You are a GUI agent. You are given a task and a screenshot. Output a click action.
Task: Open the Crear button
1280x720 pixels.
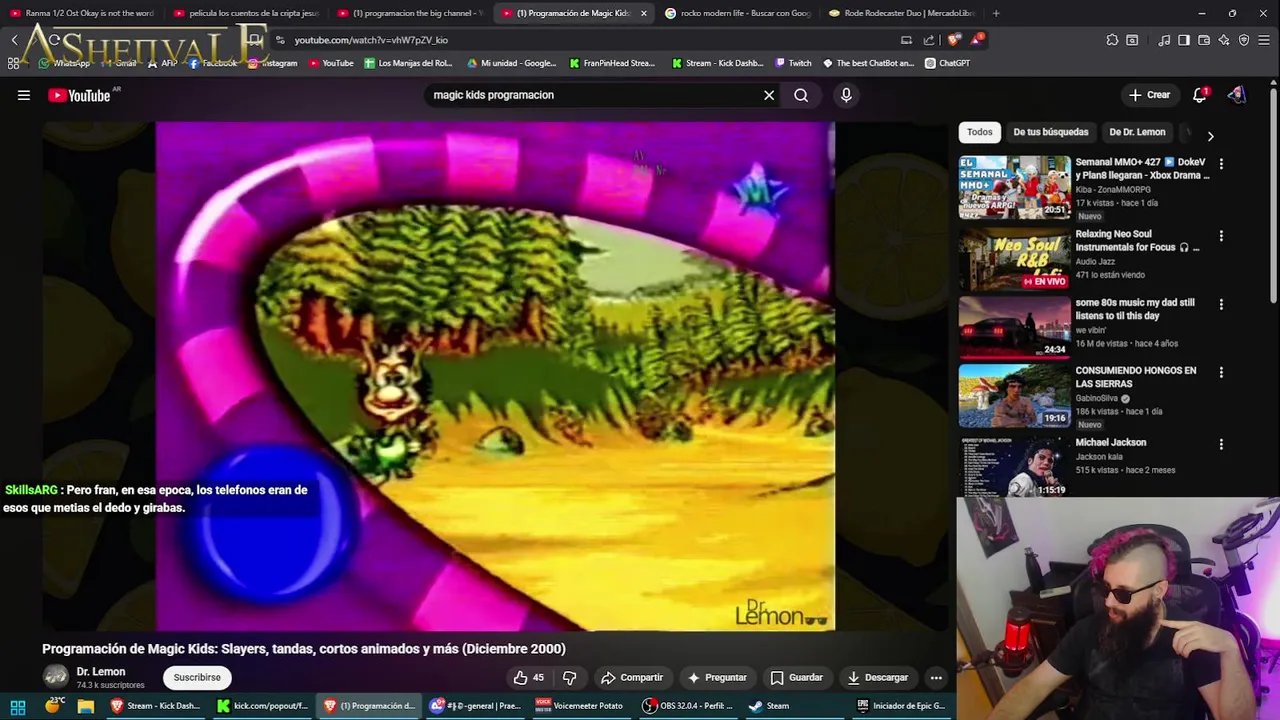[x=1149, y=95]
